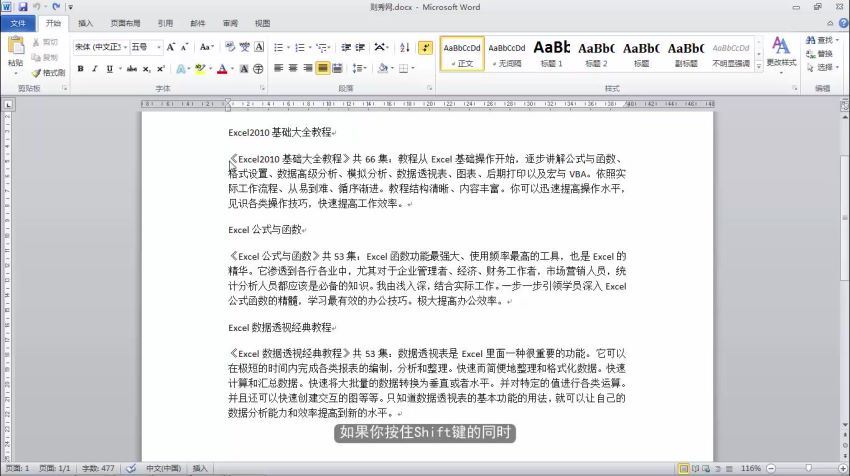Screen dimensions: 850x476
Task: Toggle Justify alignment button
Action: pyautogui.click(x=323, y=68)
